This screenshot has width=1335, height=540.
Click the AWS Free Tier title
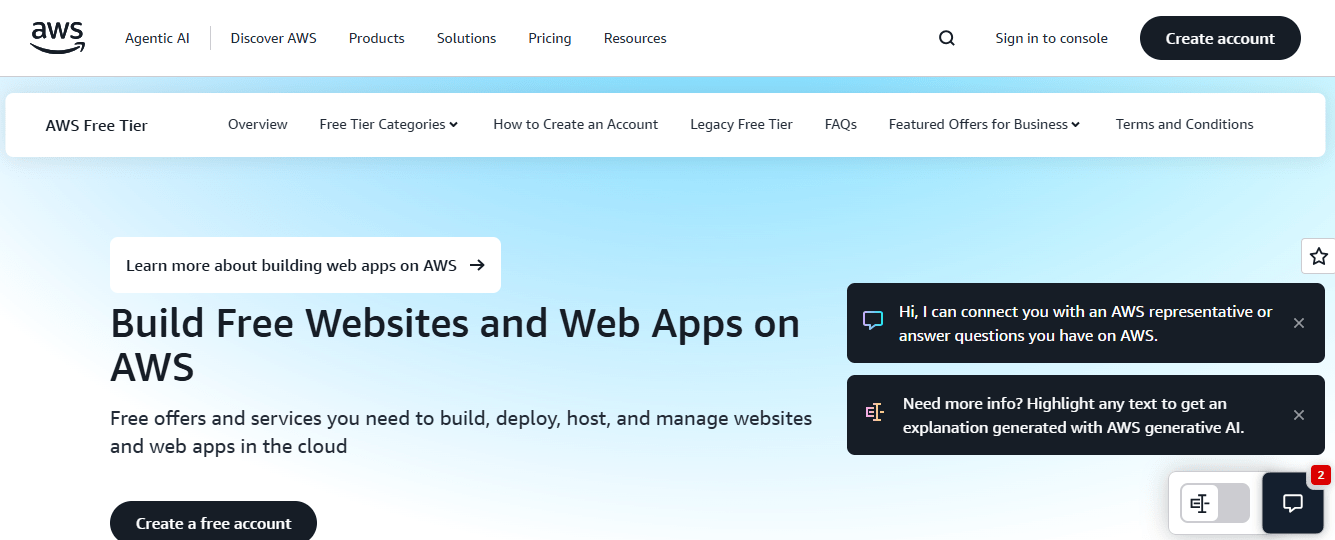(96, 126)
